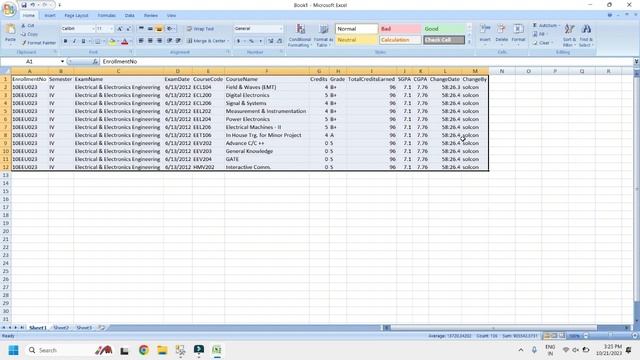Viewport: 640px width, 360px height.
Task: Click the Name Box showing A1
Action: (x=30, y=62)
